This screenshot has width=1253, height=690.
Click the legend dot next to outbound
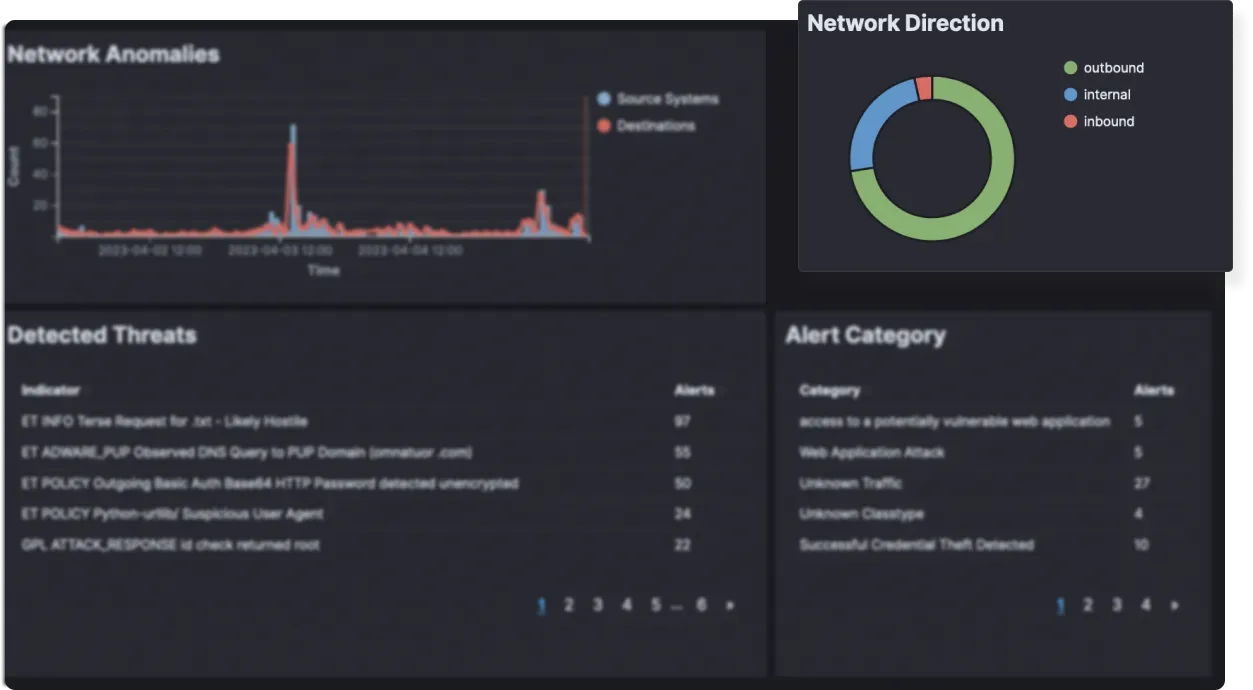(x=1069, y=68)
